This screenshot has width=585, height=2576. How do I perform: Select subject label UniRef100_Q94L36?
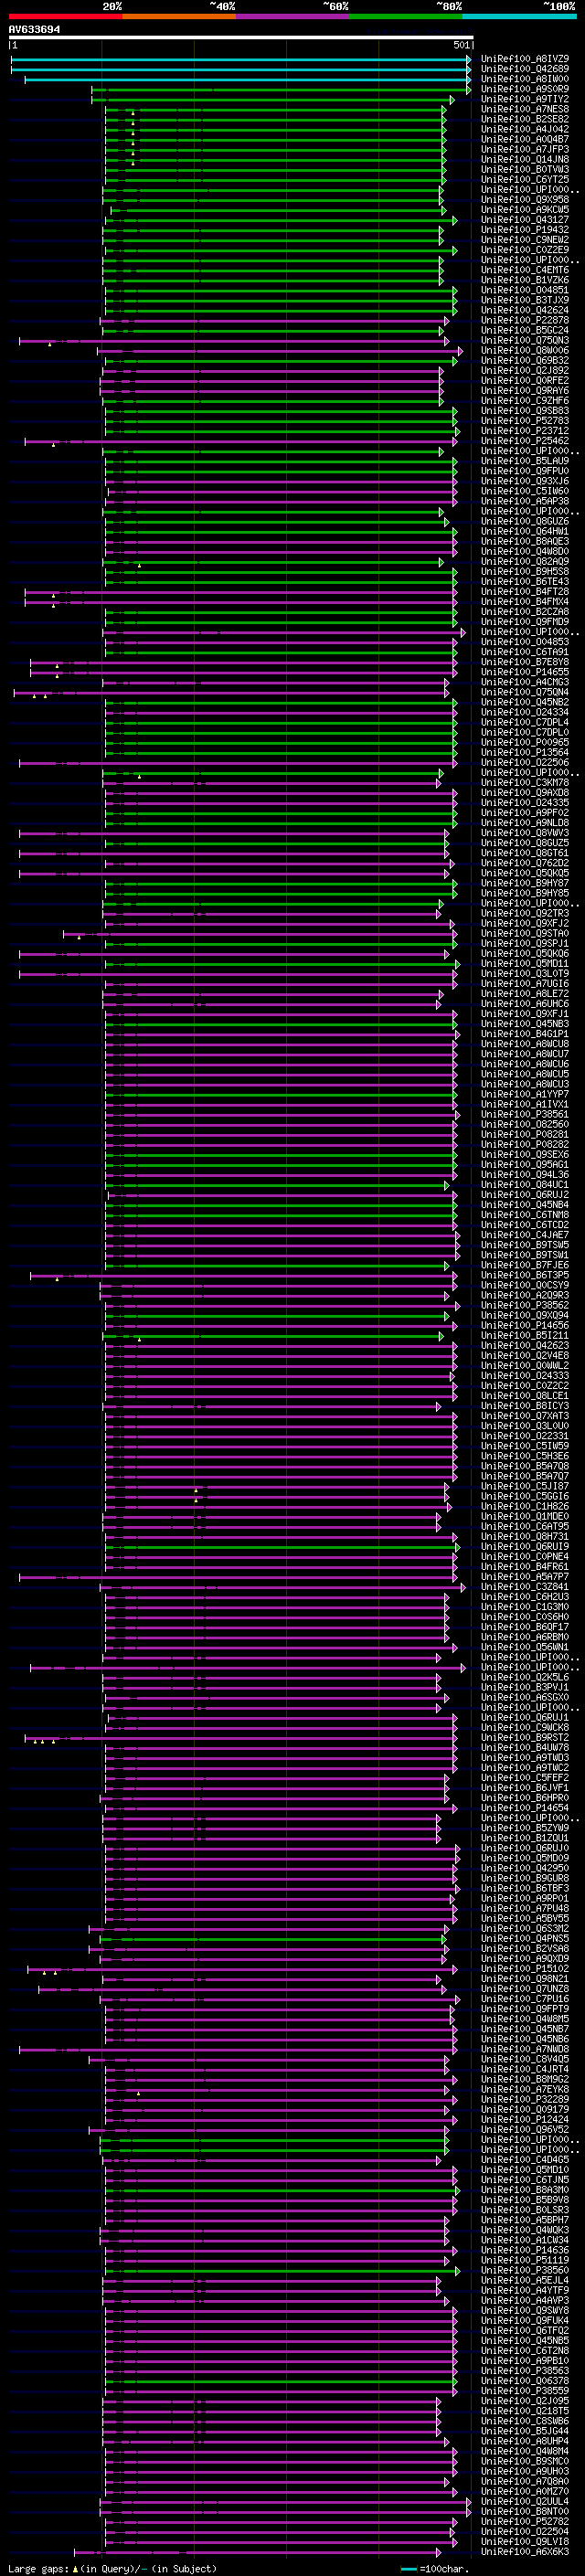pos(525,1175)
